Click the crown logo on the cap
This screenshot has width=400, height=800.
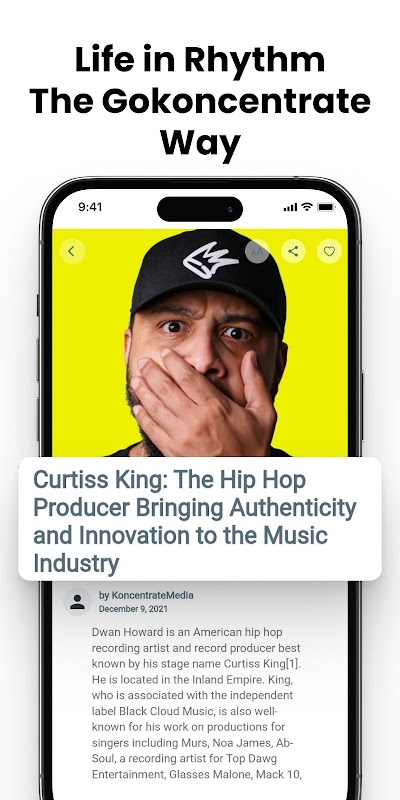tap(211, 260)
